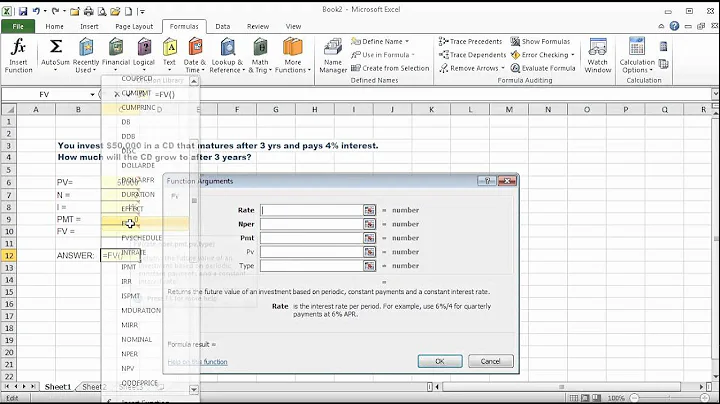The image size is (720, 404).
Task: Open Calculation Options
Action: (x=637, y=56)
